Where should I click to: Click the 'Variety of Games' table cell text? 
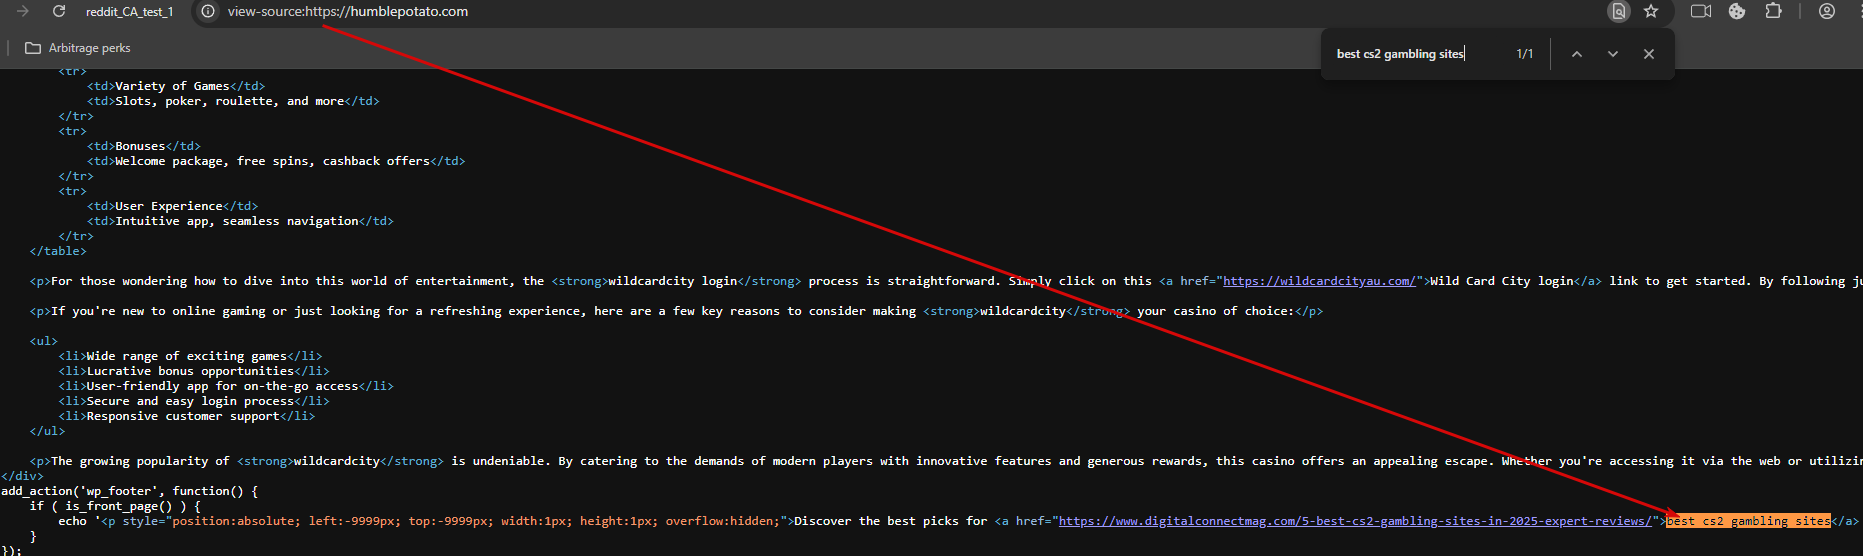[172, 86]
